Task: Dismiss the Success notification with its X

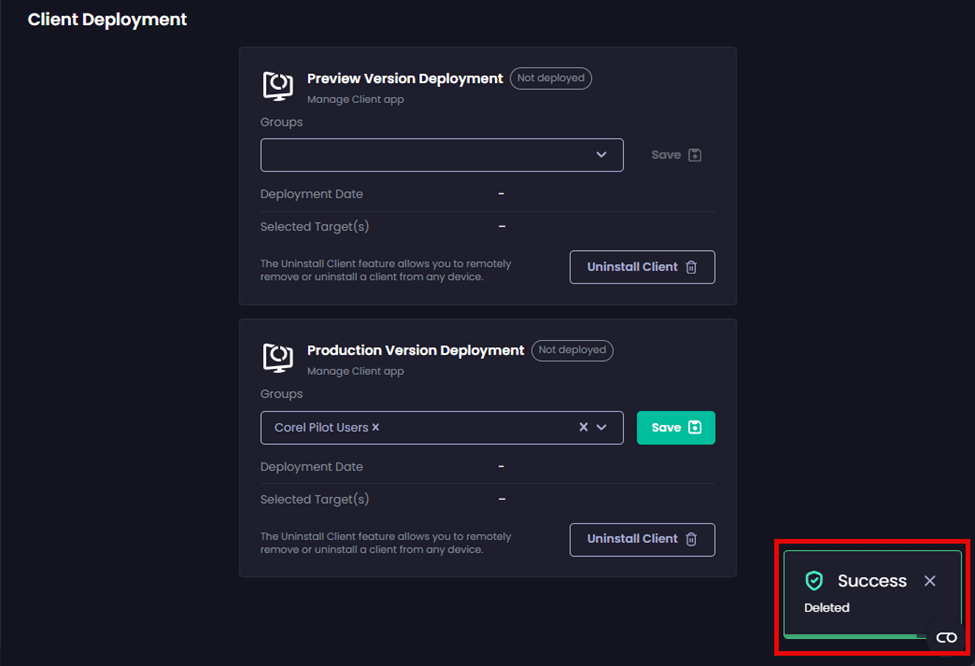Action: tap(930, 581)
